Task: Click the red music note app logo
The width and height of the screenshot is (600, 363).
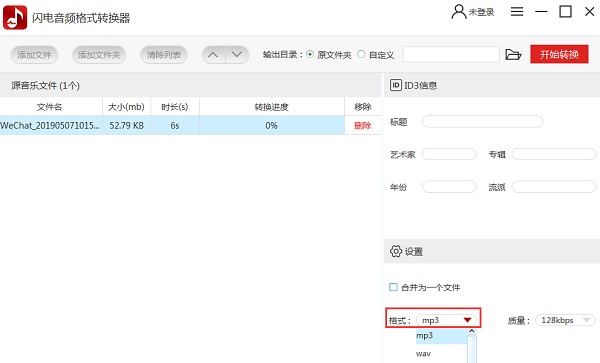Action: pyautogui.click(x=15, y=17)
